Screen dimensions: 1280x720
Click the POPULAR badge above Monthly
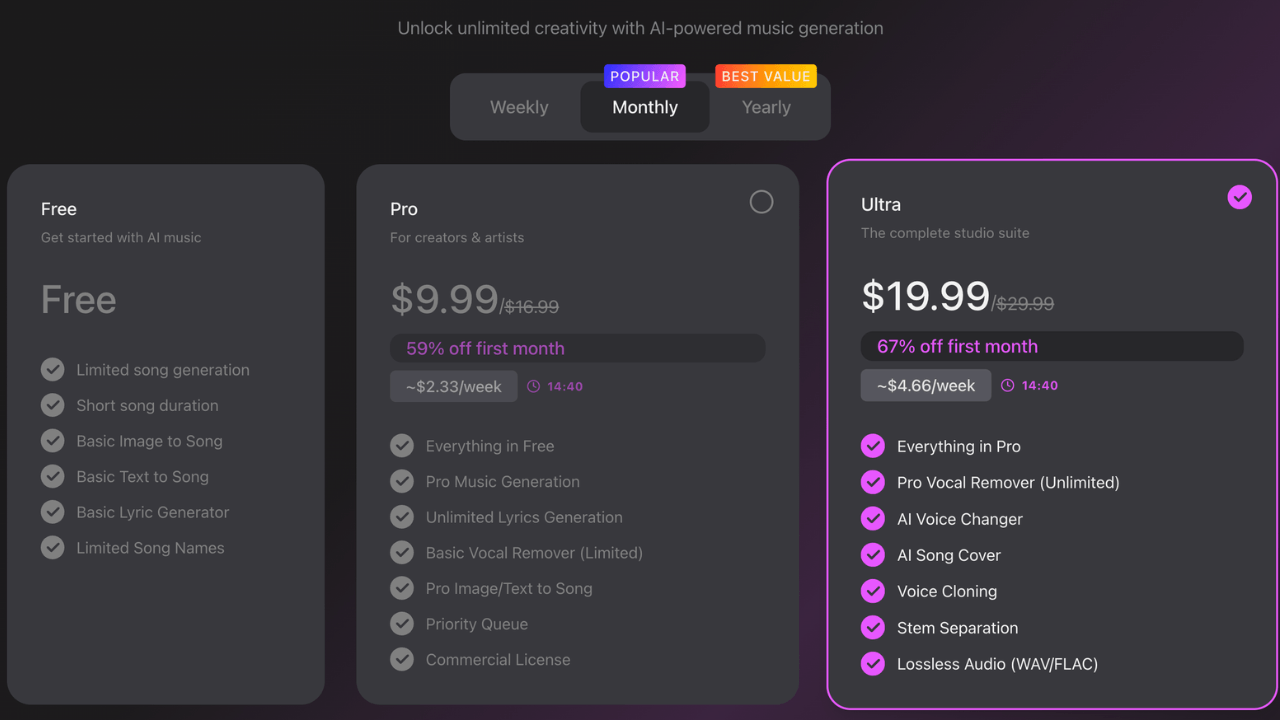tap(645, 76)
